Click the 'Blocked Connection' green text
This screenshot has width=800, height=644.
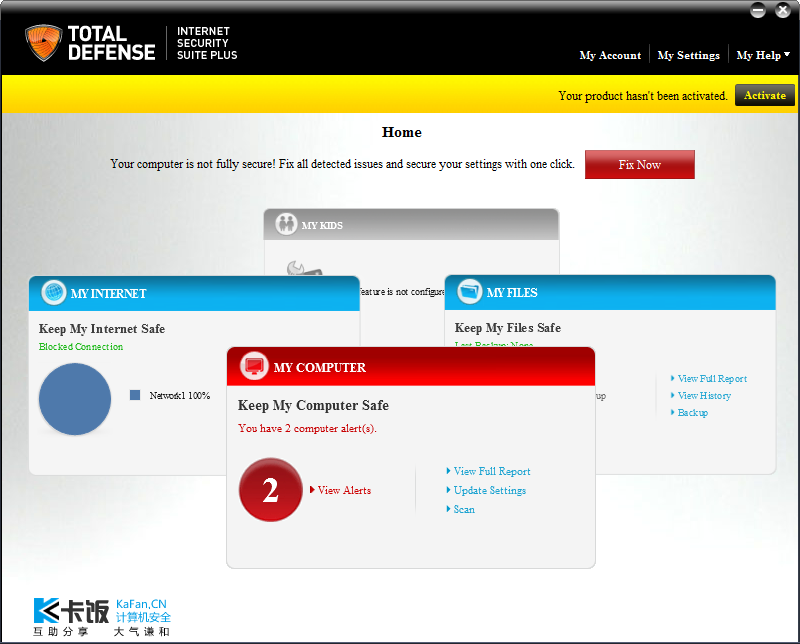click(x=81, y=346)
